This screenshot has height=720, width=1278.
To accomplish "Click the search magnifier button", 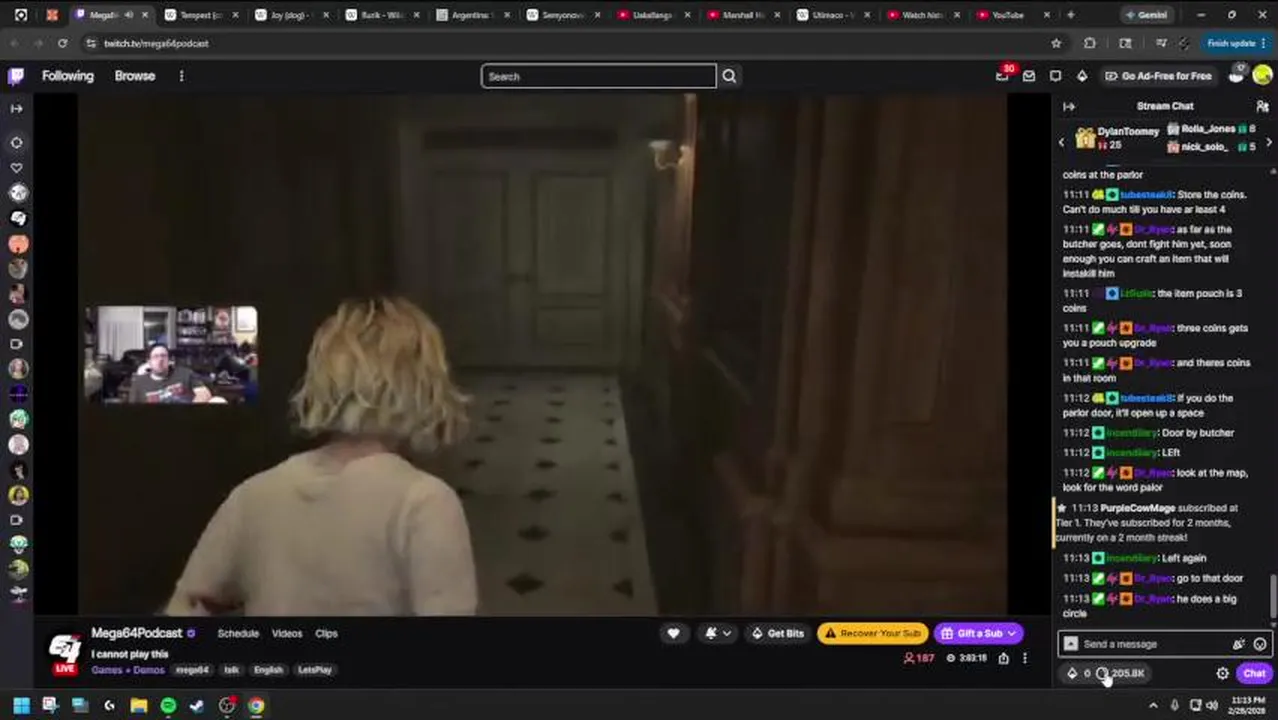I will (x=729, y=76).
